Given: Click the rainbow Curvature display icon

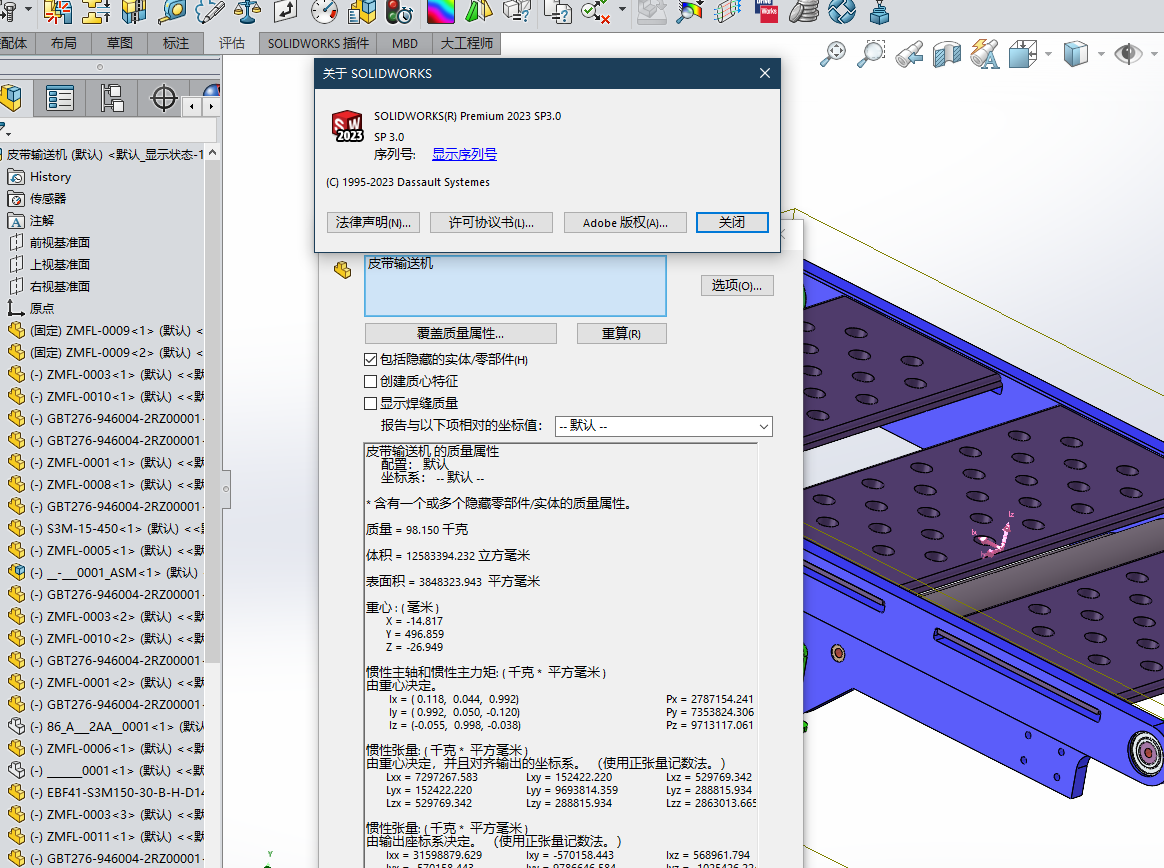Looking at the screenshot, I should point(441,11).
